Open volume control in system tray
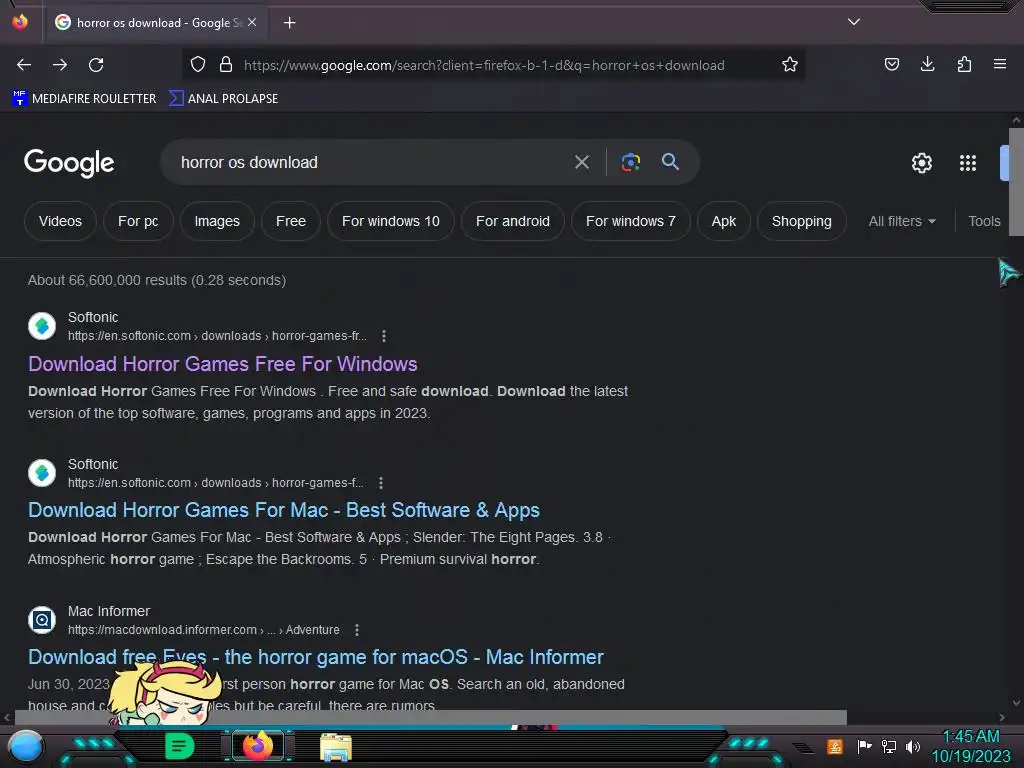This screenshot has width=1024, height=768. tap(912, 746)
